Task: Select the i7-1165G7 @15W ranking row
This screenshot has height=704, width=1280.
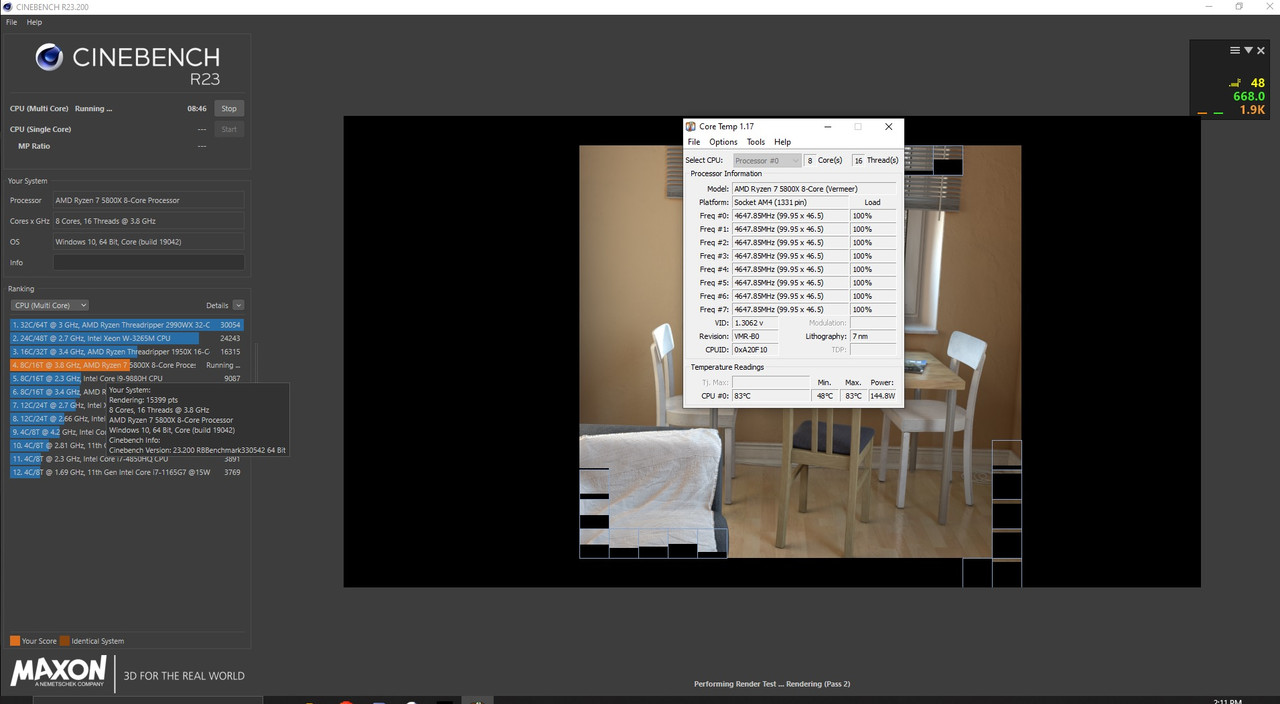Action: click(x=127, y=472)
